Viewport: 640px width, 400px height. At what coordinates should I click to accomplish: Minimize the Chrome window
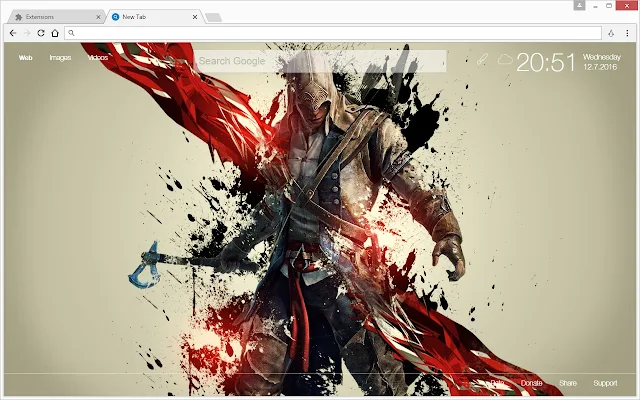[x=596, y=6]
